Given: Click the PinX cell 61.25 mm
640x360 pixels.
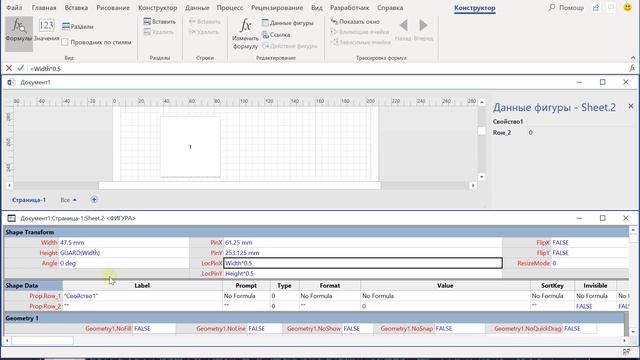Looking at the screenshot, I should 363,242.
